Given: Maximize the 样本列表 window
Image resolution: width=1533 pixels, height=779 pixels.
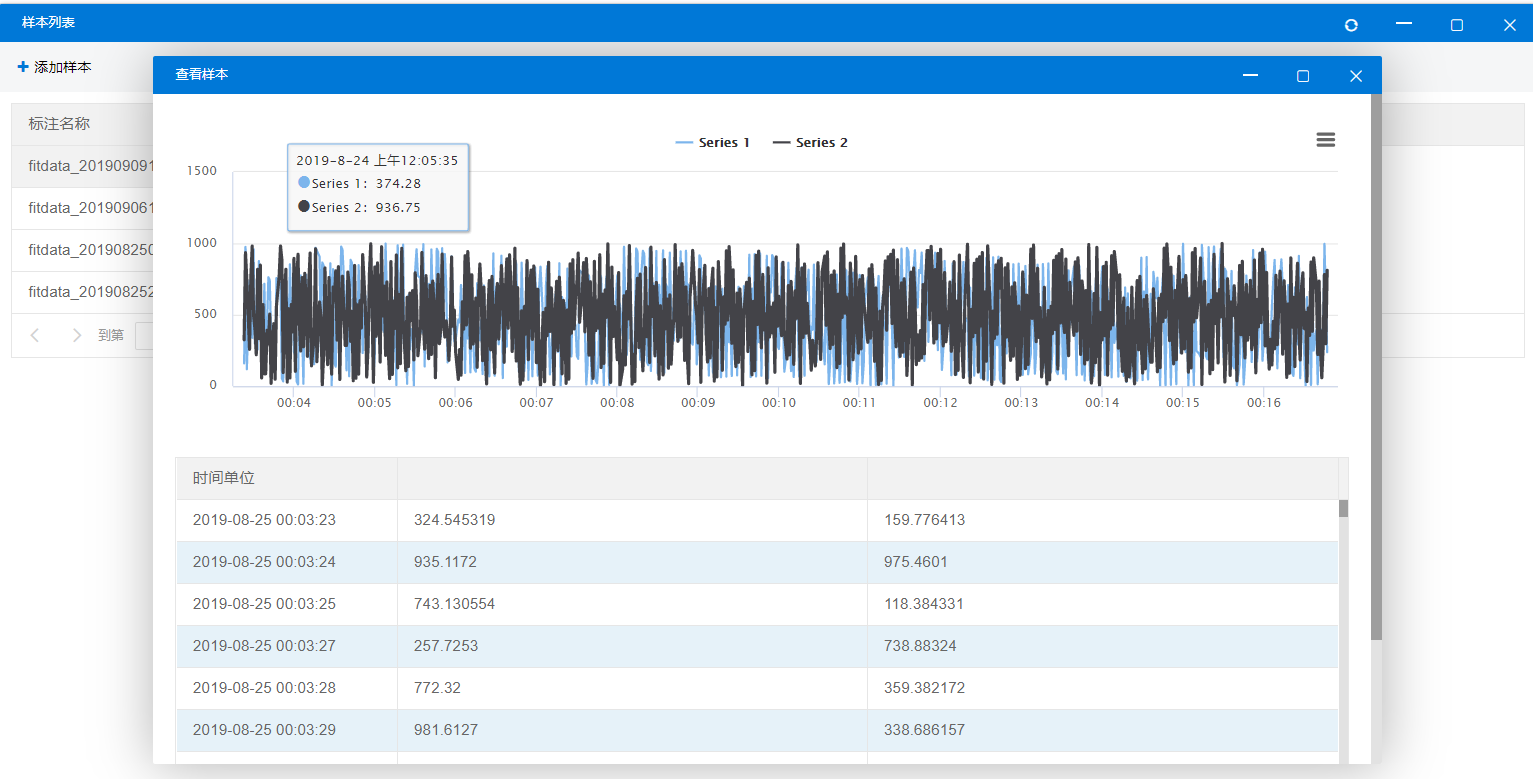Looking at the screenshot, I should tap(1457, 25).
